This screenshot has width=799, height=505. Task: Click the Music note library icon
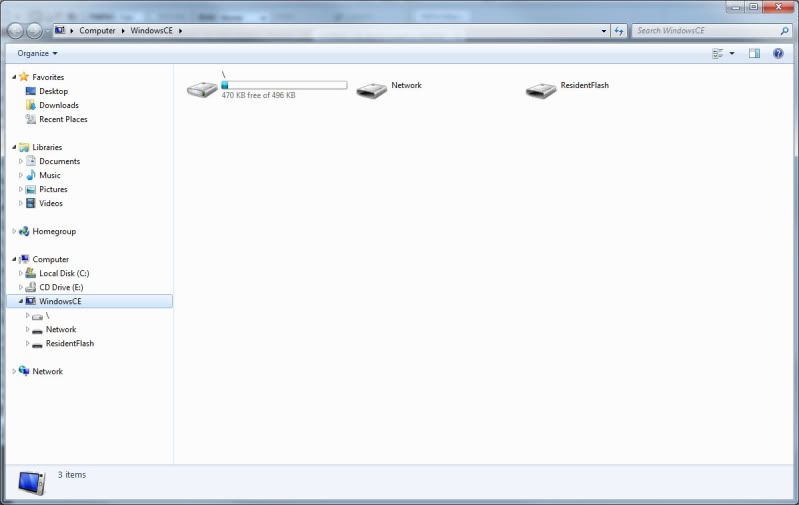point(31,175)
